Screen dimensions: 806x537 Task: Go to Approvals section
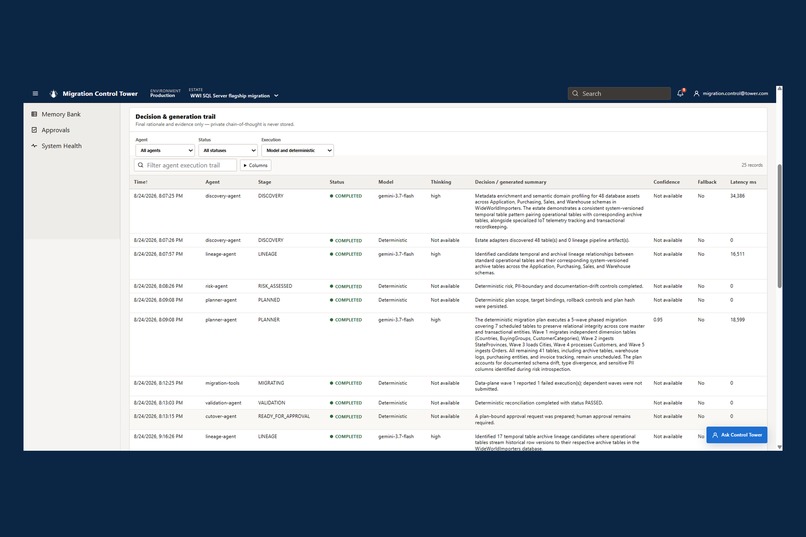click(56, 130)
